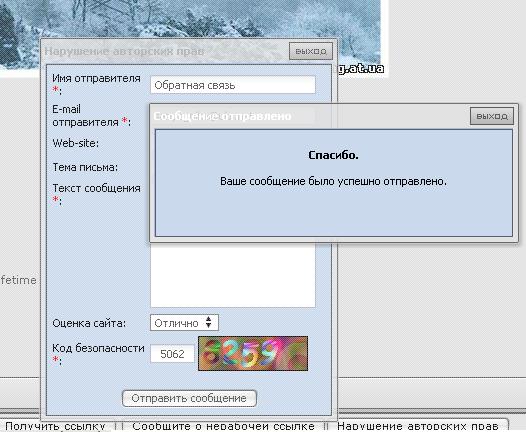Image resolution: width=526 pixels, height=432 pixels.
Task: Click выход on 'Нарушение авторских прав' dialog
Action: 311,51
